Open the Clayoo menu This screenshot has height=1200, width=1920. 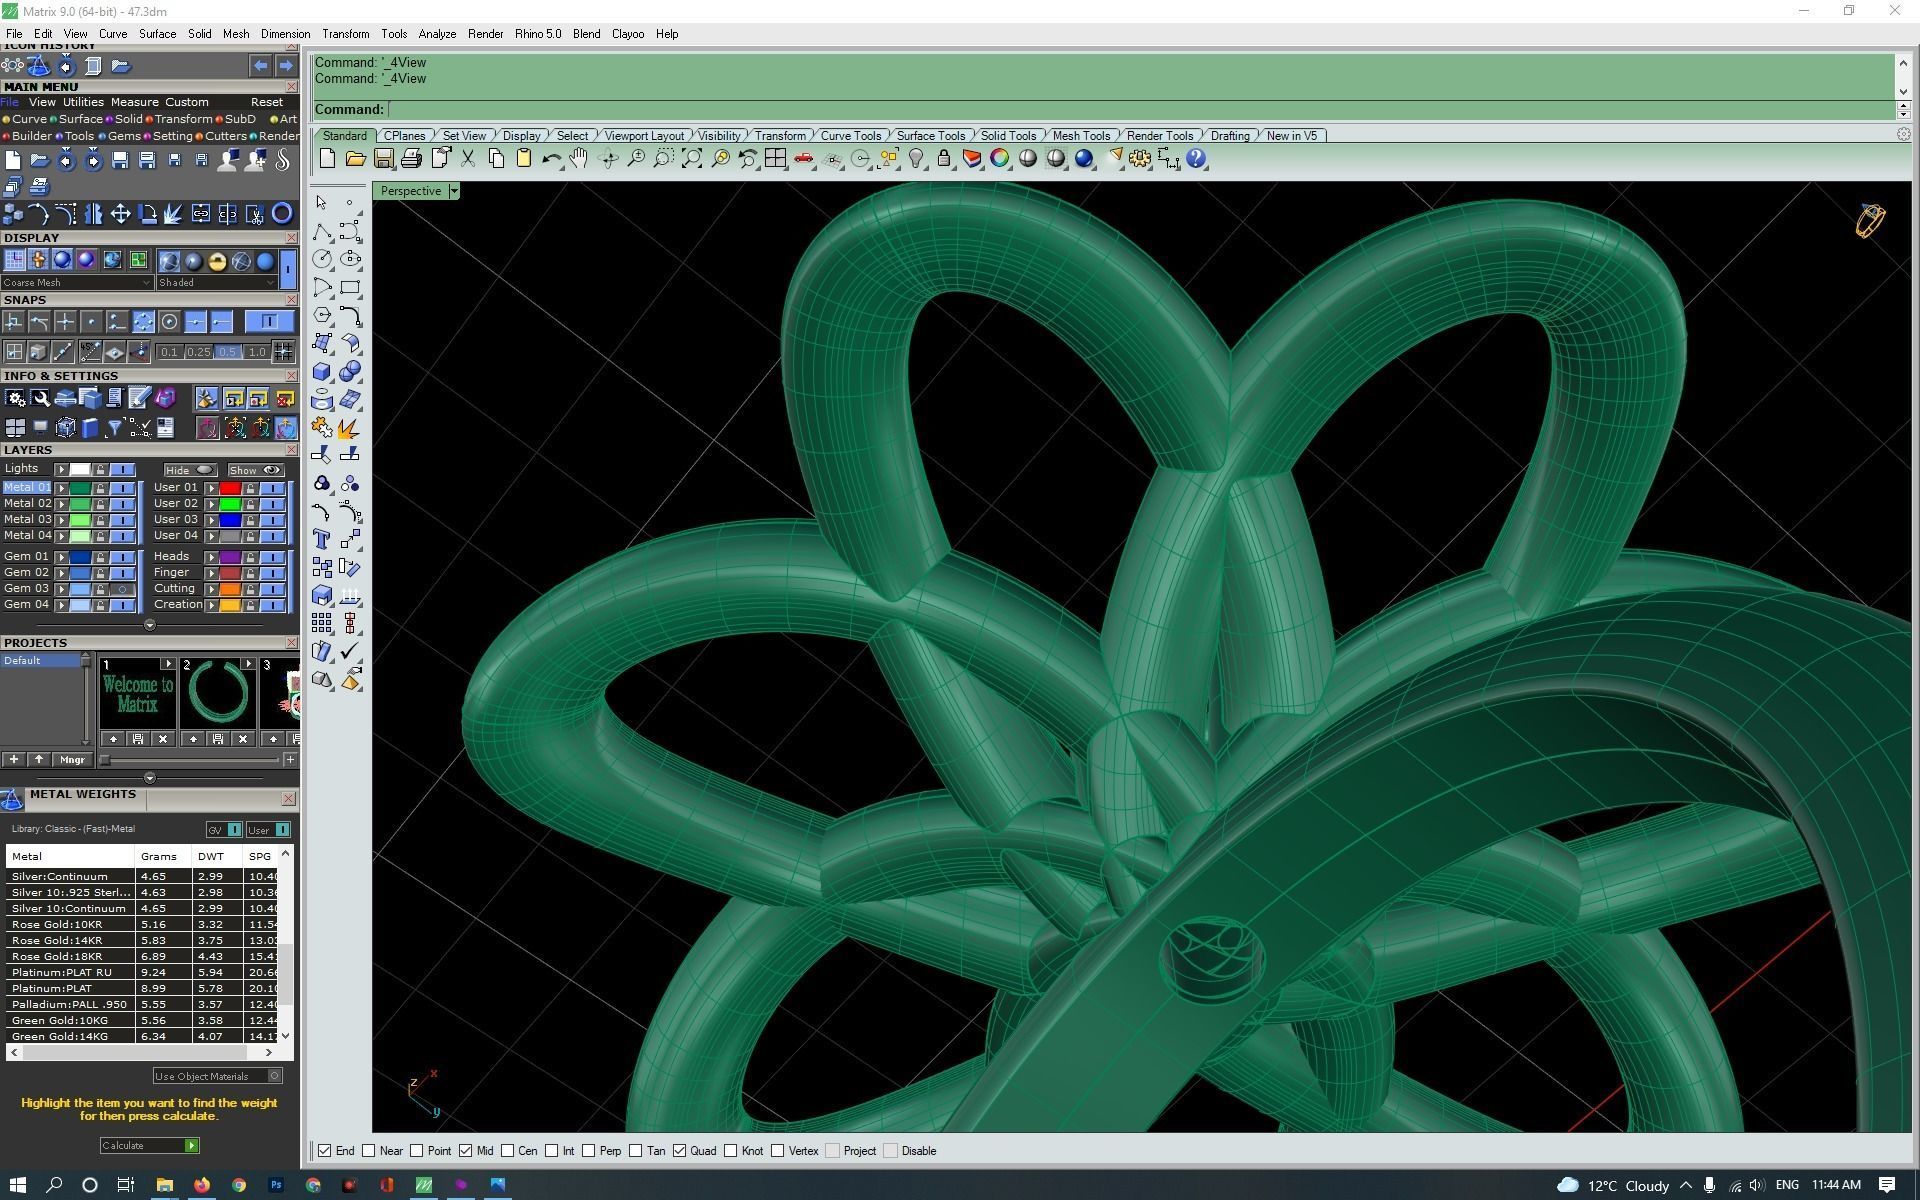(x=628, y=34)
